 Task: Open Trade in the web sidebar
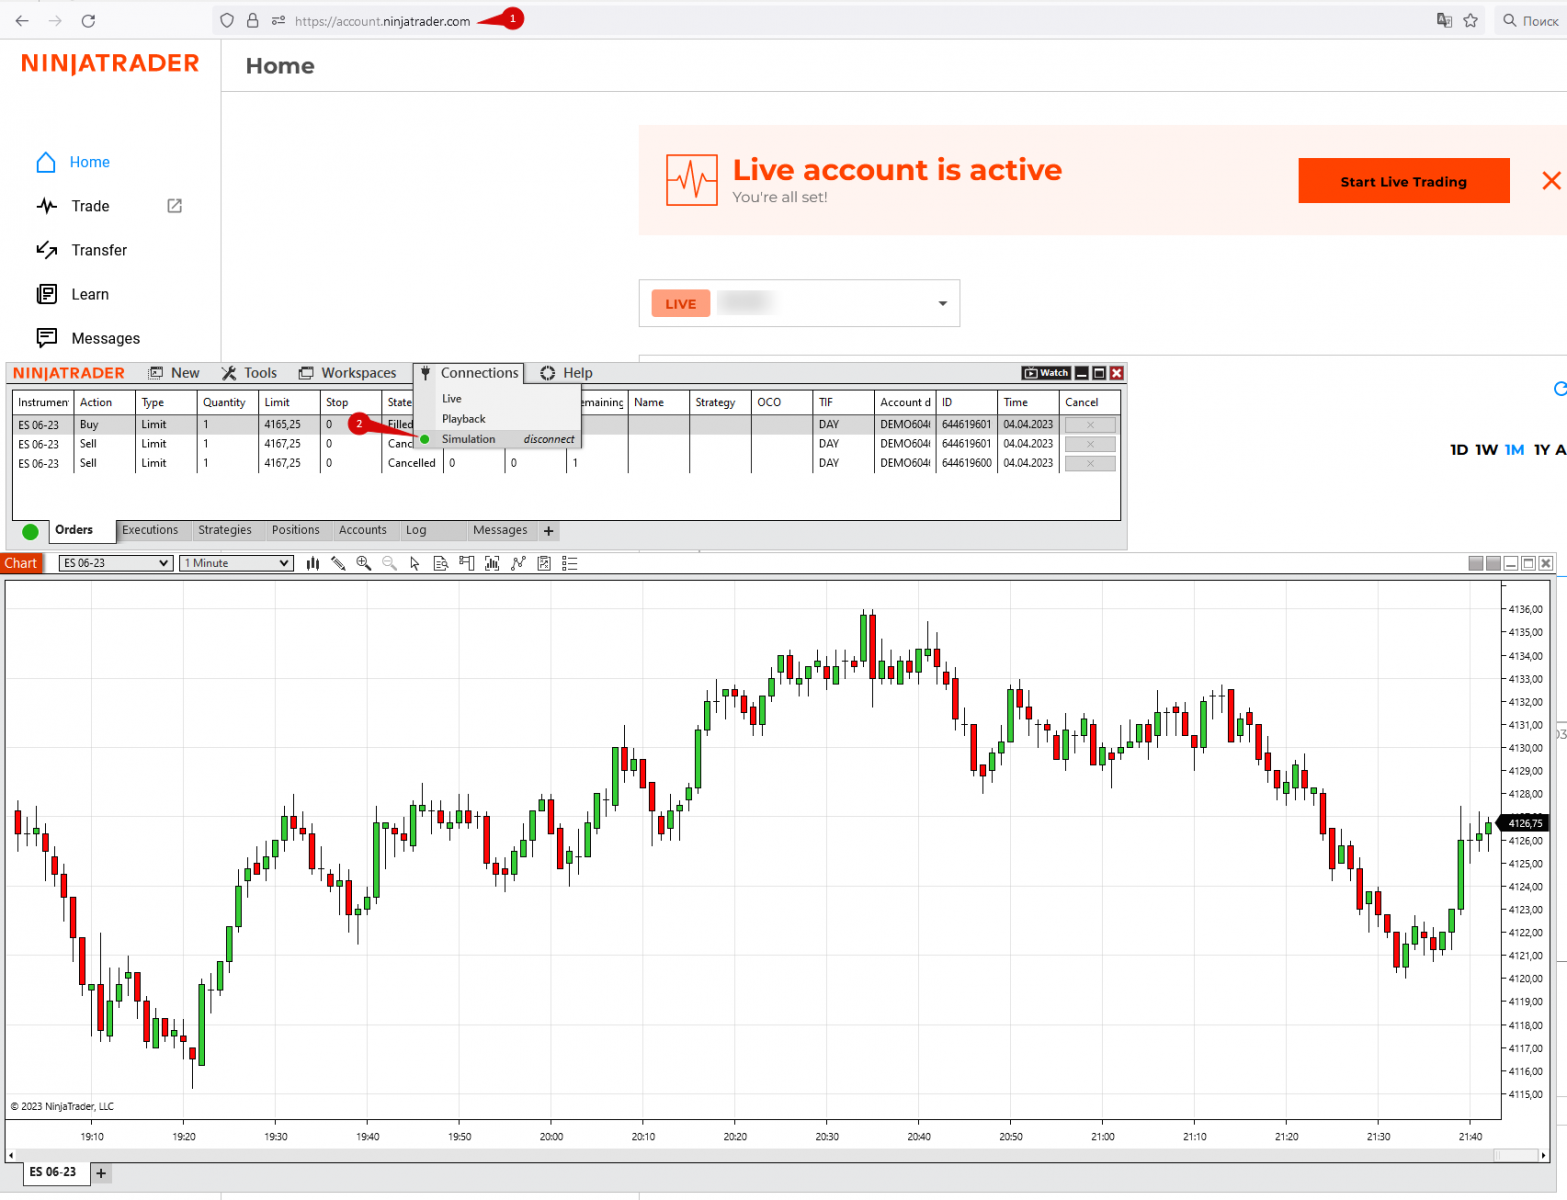73,206
